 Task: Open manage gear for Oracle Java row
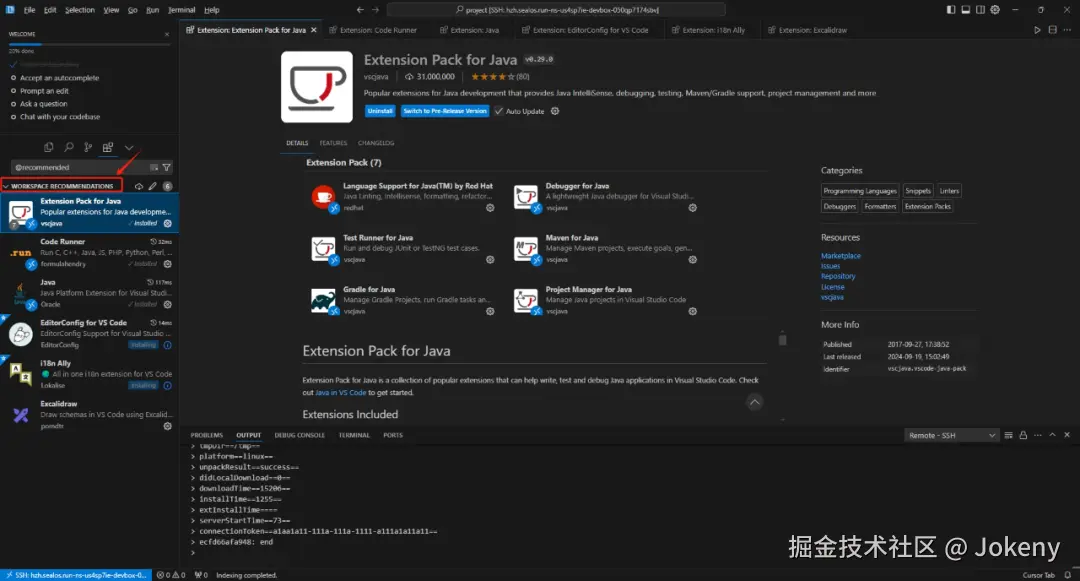click(x=167, y=304)
